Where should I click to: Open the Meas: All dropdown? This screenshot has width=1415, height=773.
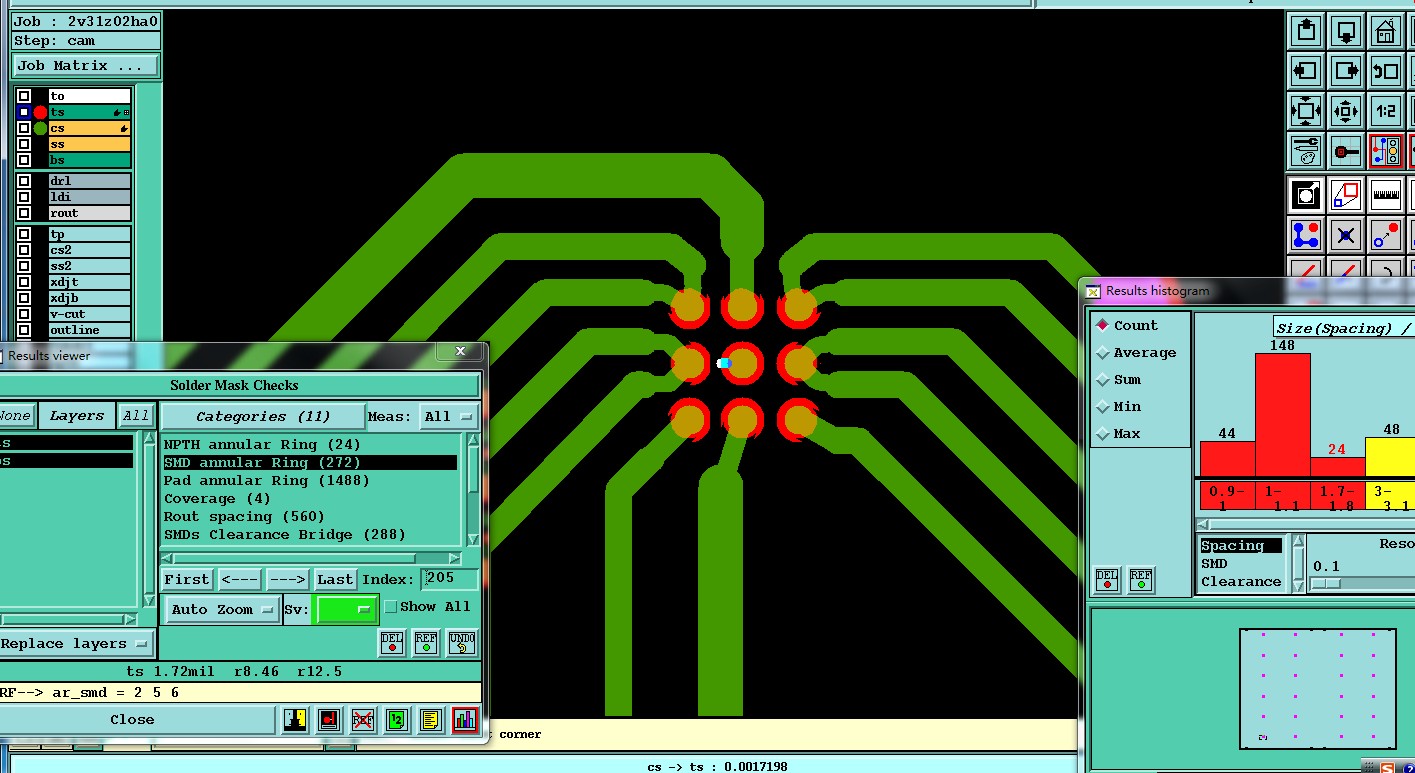[x=450, y=416]
